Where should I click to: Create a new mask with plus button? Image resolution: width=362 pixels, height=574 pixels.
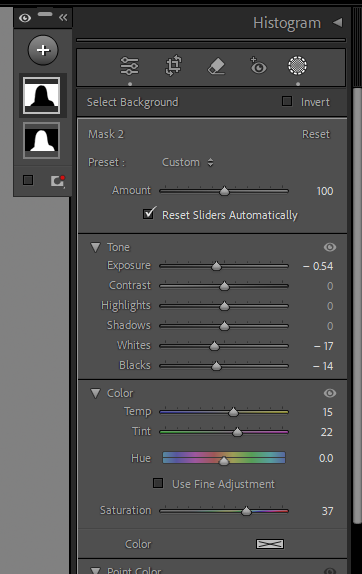tap(43, 50)
